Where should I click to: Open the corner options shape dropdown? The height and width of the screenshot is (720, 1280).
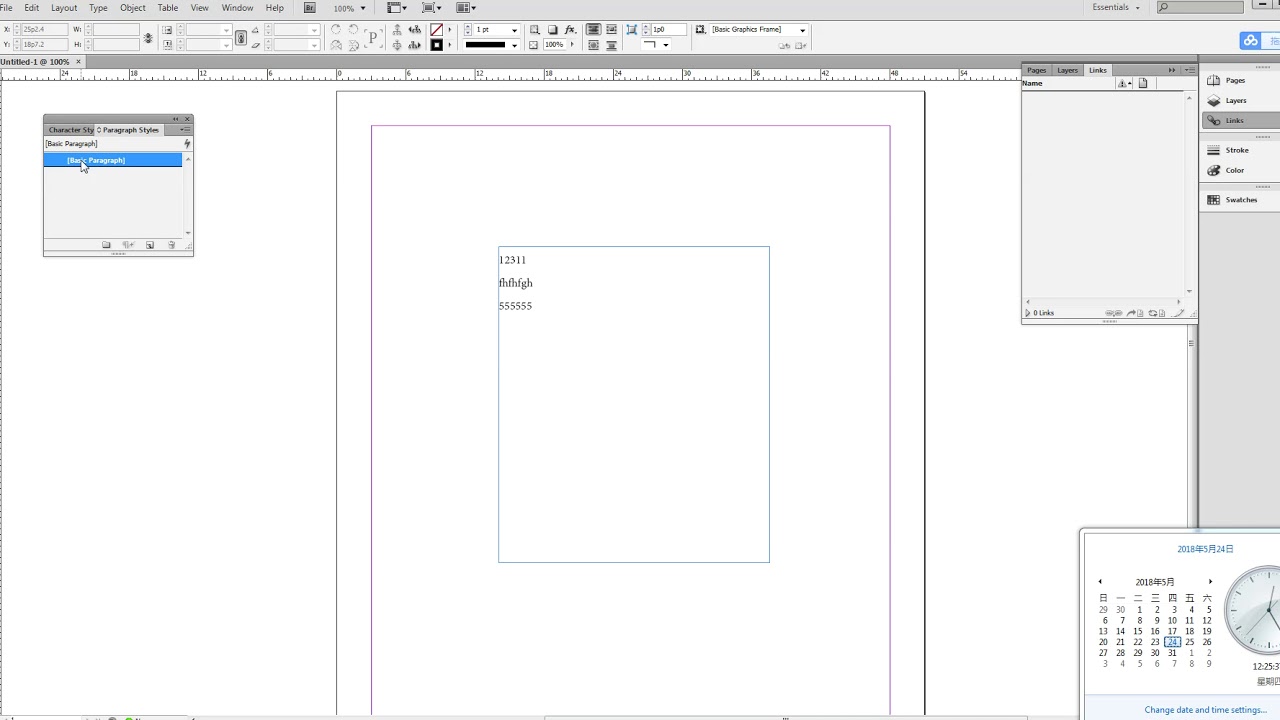[666, 45]
